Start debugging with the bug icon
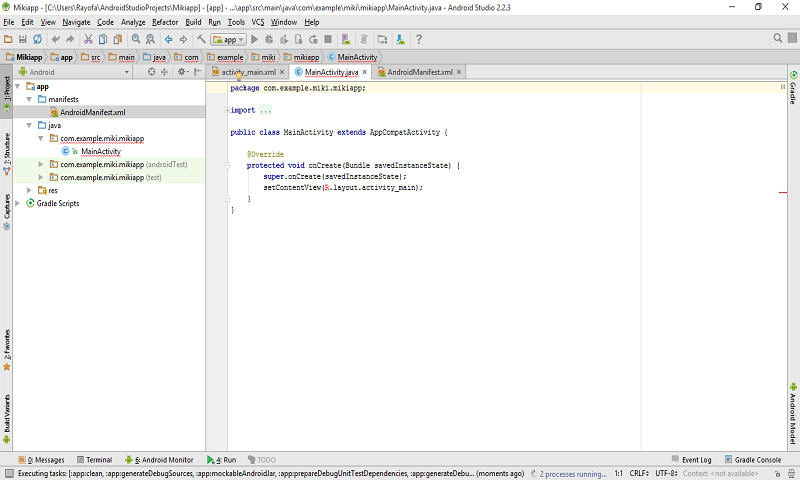 pyautogui.click(x=269, y=39)
